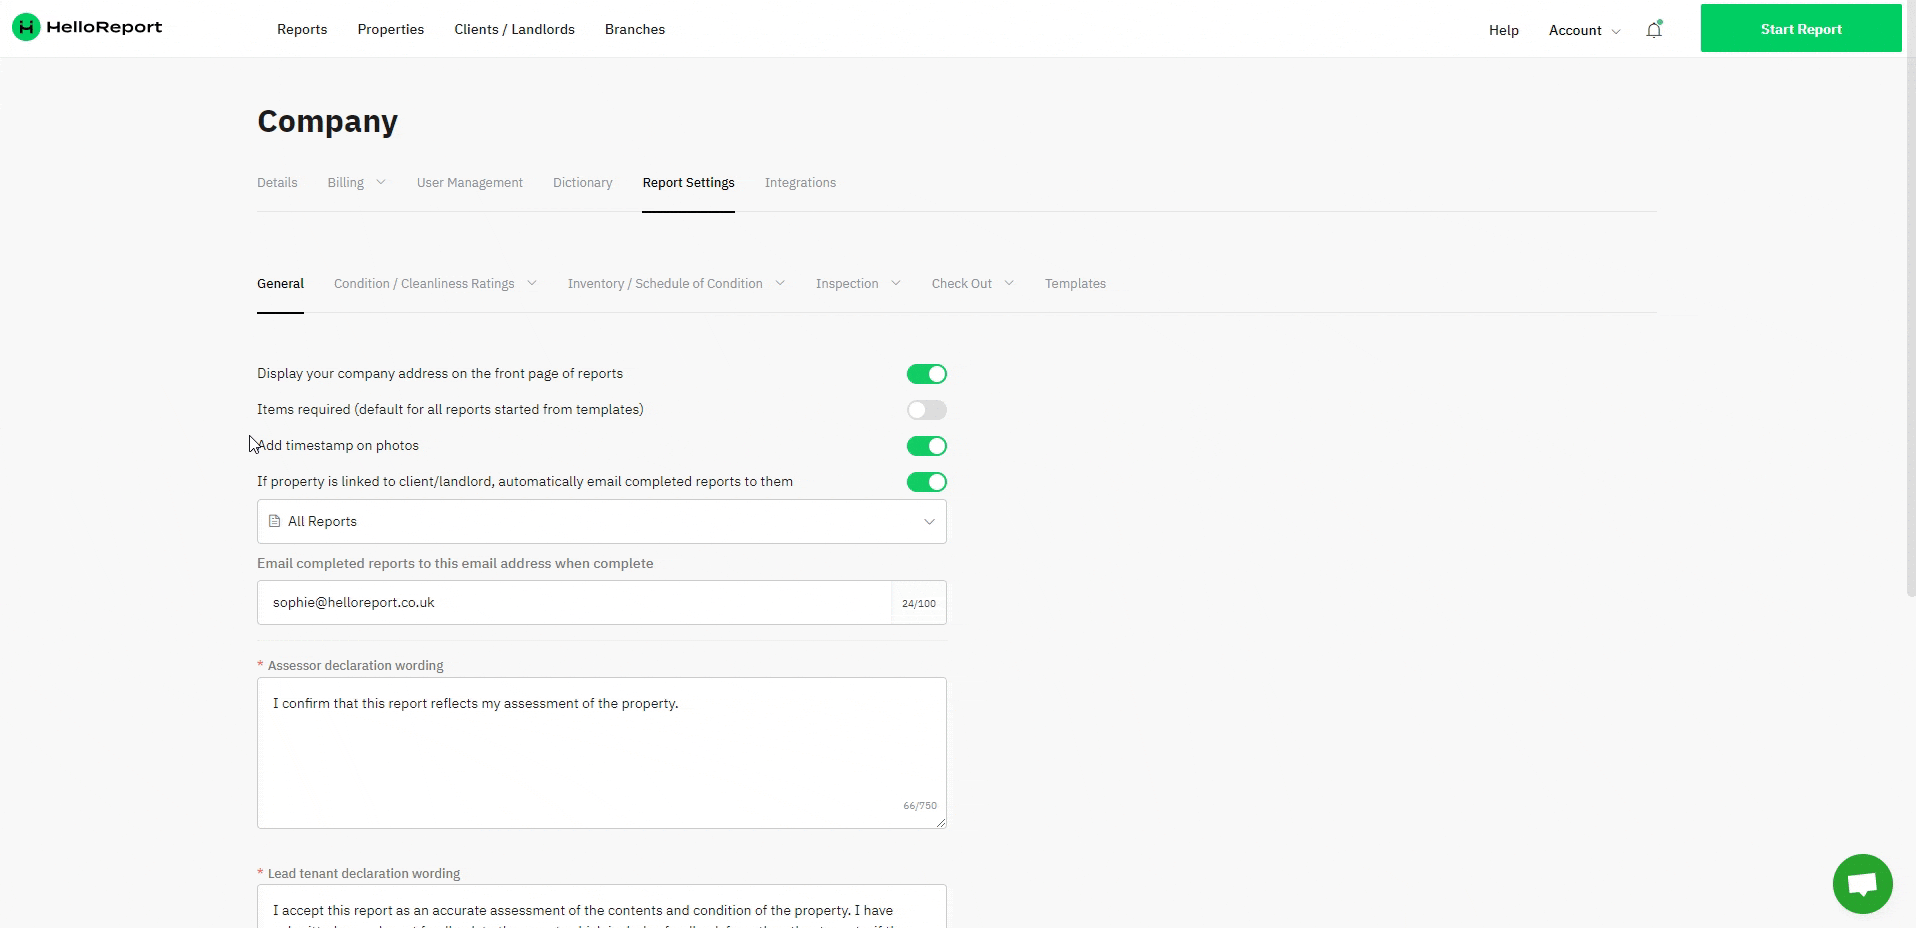The height and width of the screenshot is (928, 1916).
Task: Open Clients / Landlords section
Action: pyautogui.click(x=514, y=30)
